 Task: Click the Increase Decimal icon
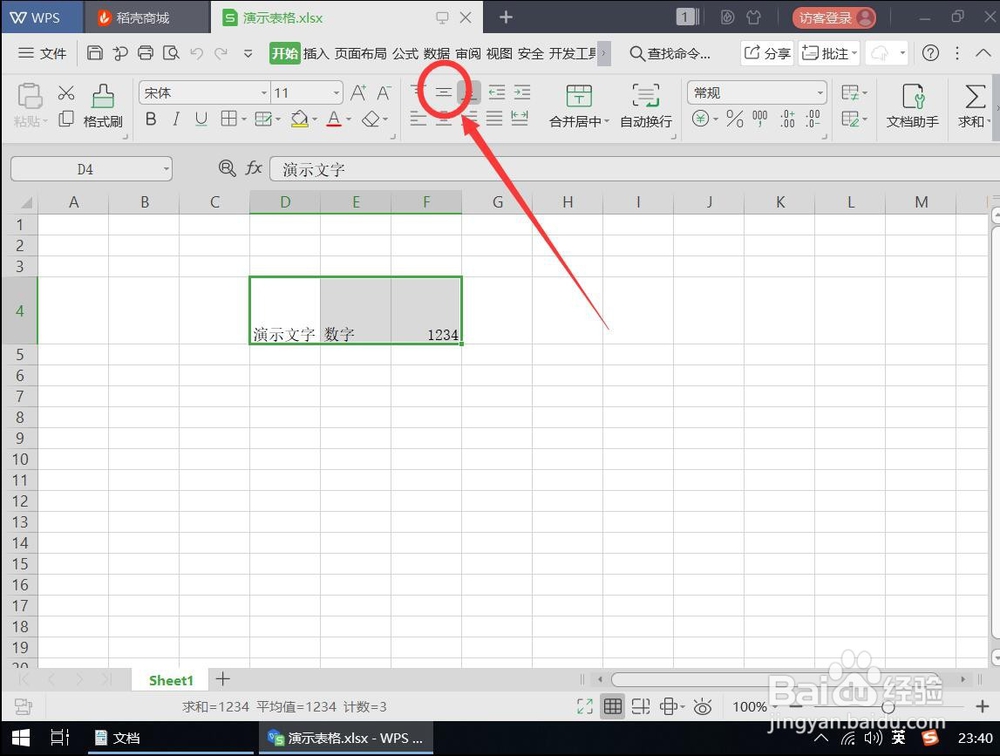coord(786,119)
